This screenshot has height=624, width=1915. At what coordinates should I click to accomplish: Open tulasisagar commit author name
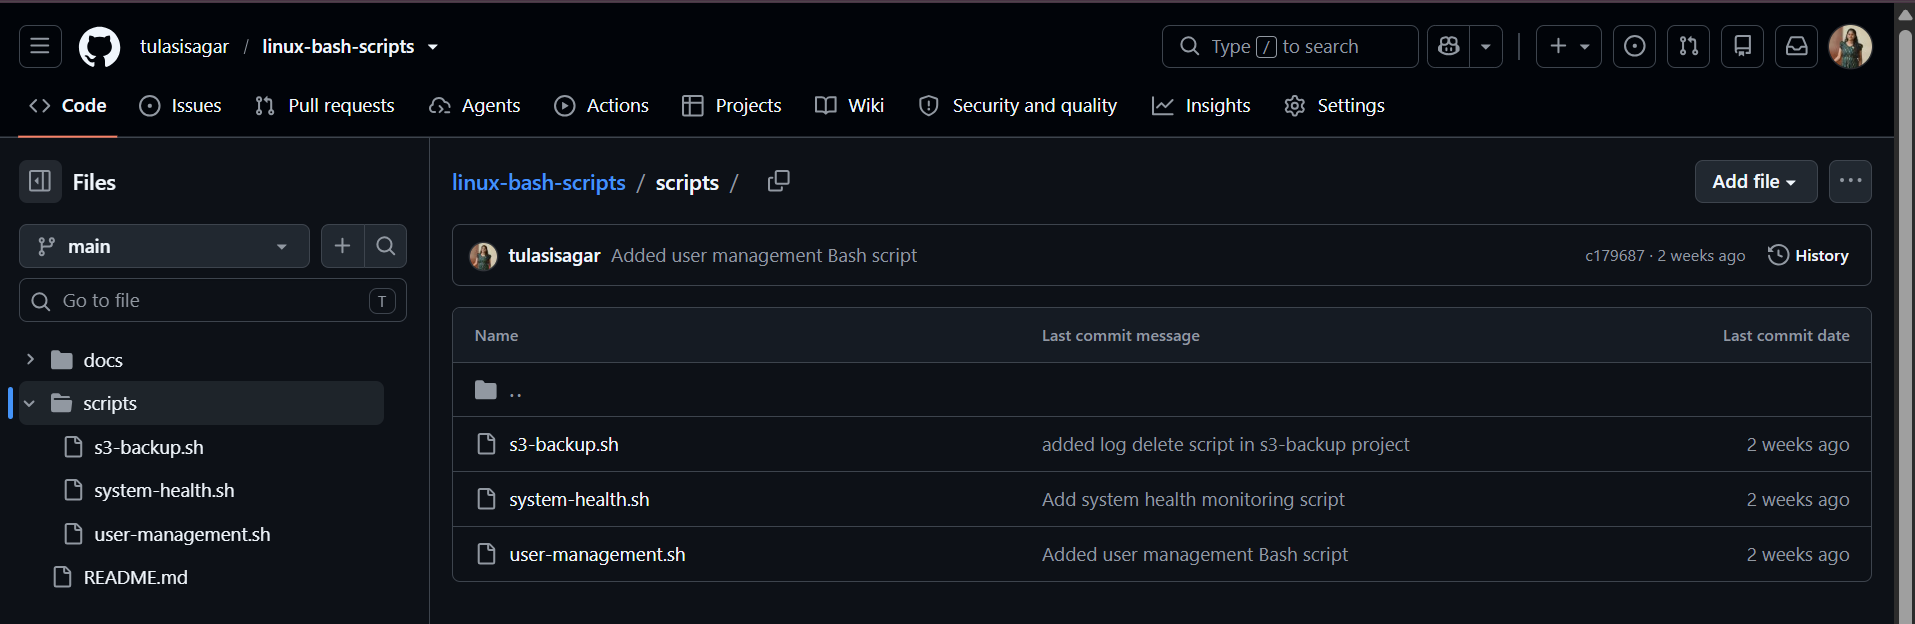(554, 256)
